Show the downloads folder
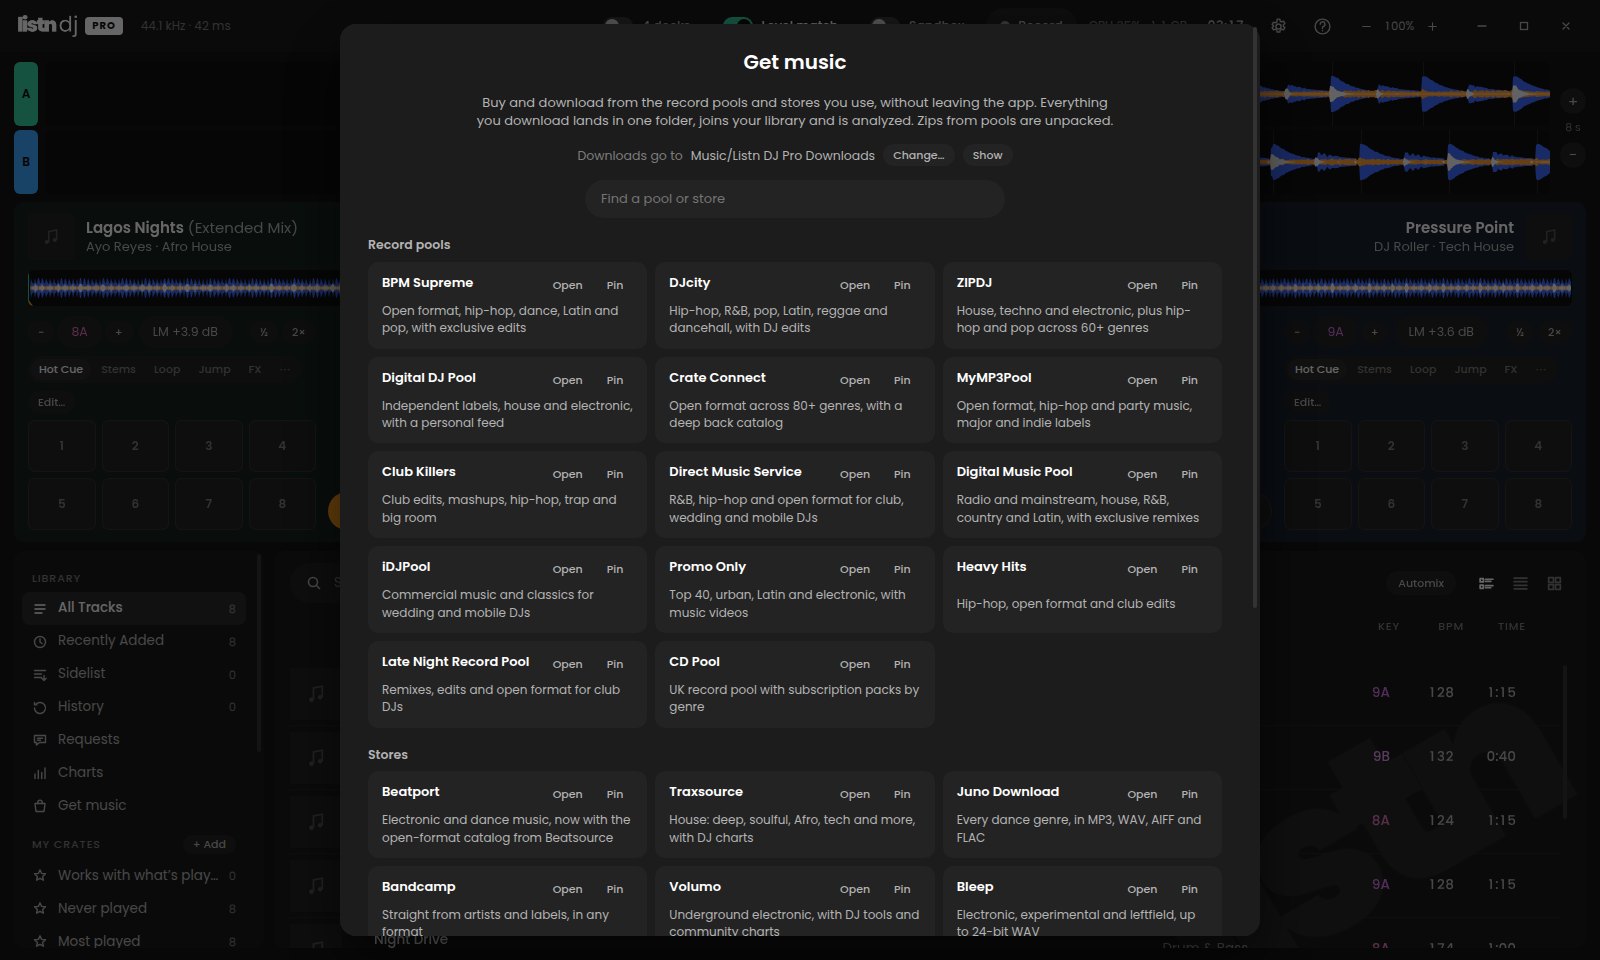Image resolution: width=1600 pixels, height=960 pixels. pos(987,155)
